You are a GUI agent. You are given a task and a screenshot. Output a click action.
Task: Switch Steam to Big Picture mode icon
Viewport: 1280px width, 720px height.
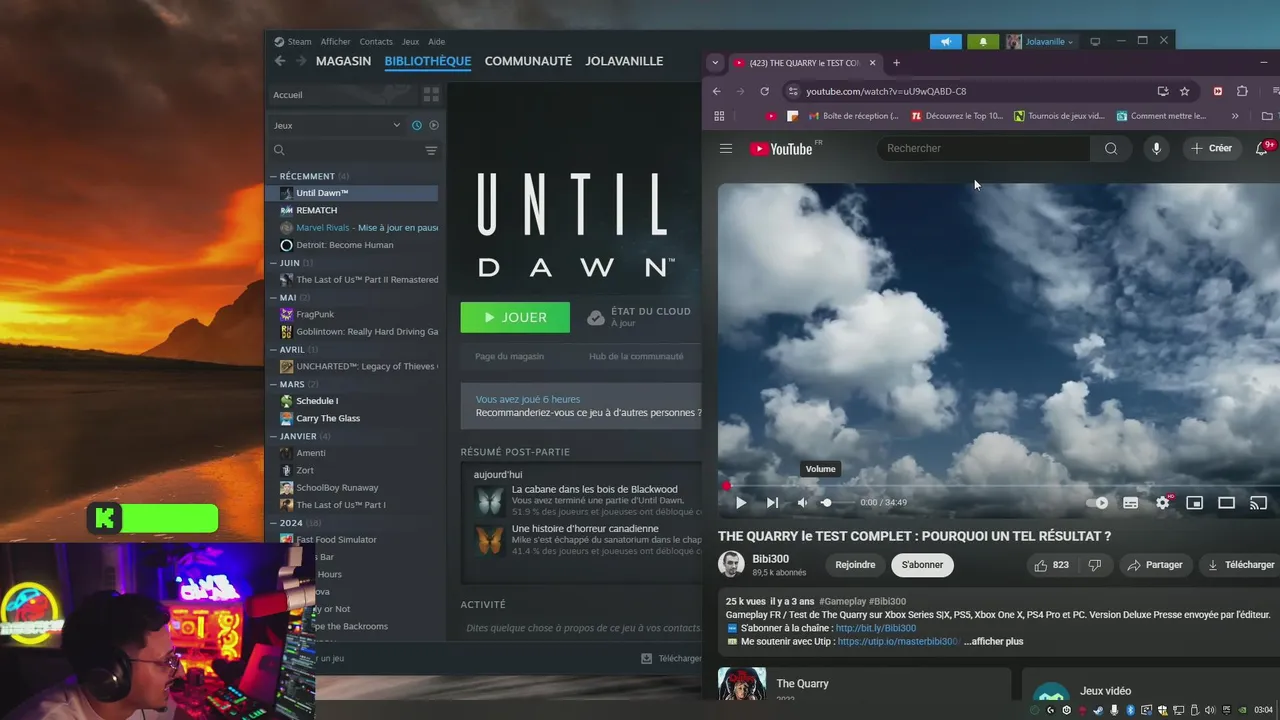point(1095,42)
